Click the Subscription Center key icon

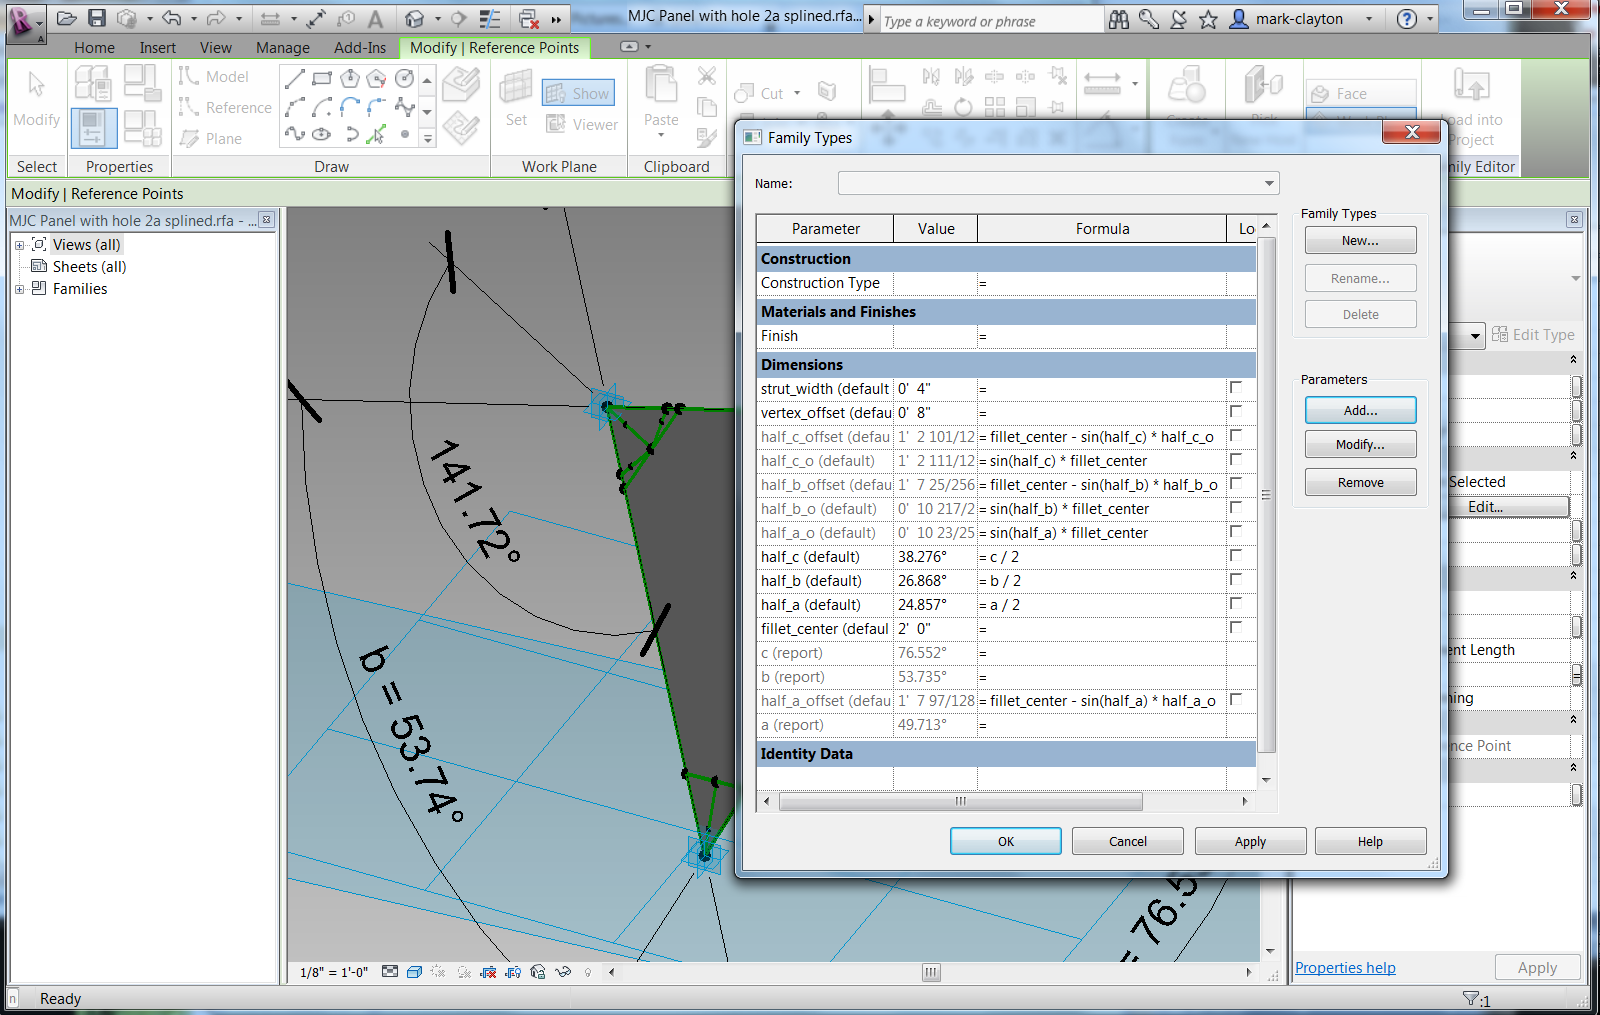(1149, 19)
